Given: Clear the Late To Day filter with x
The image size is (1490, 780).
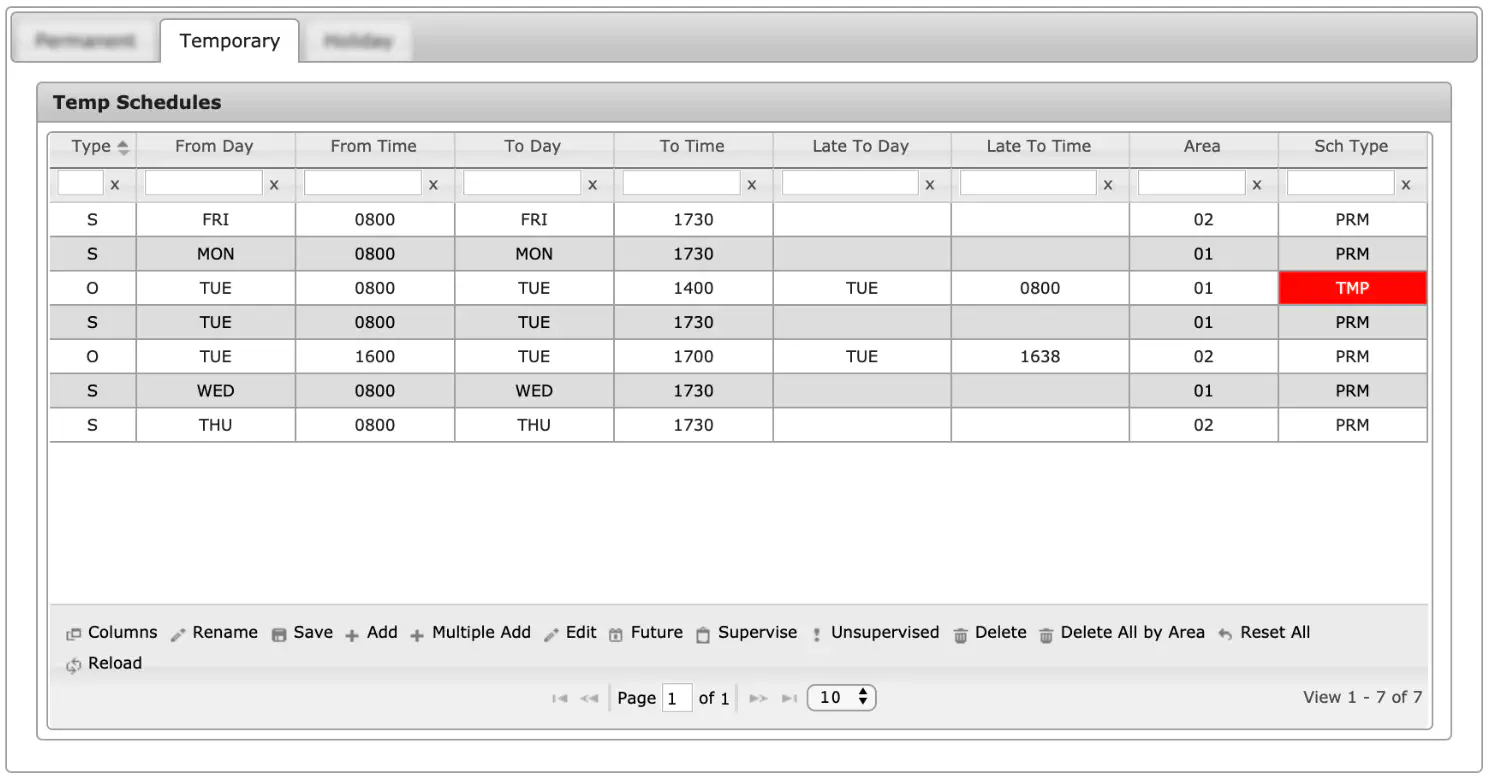Looking at the screenshot, I should tap(929, 185).
